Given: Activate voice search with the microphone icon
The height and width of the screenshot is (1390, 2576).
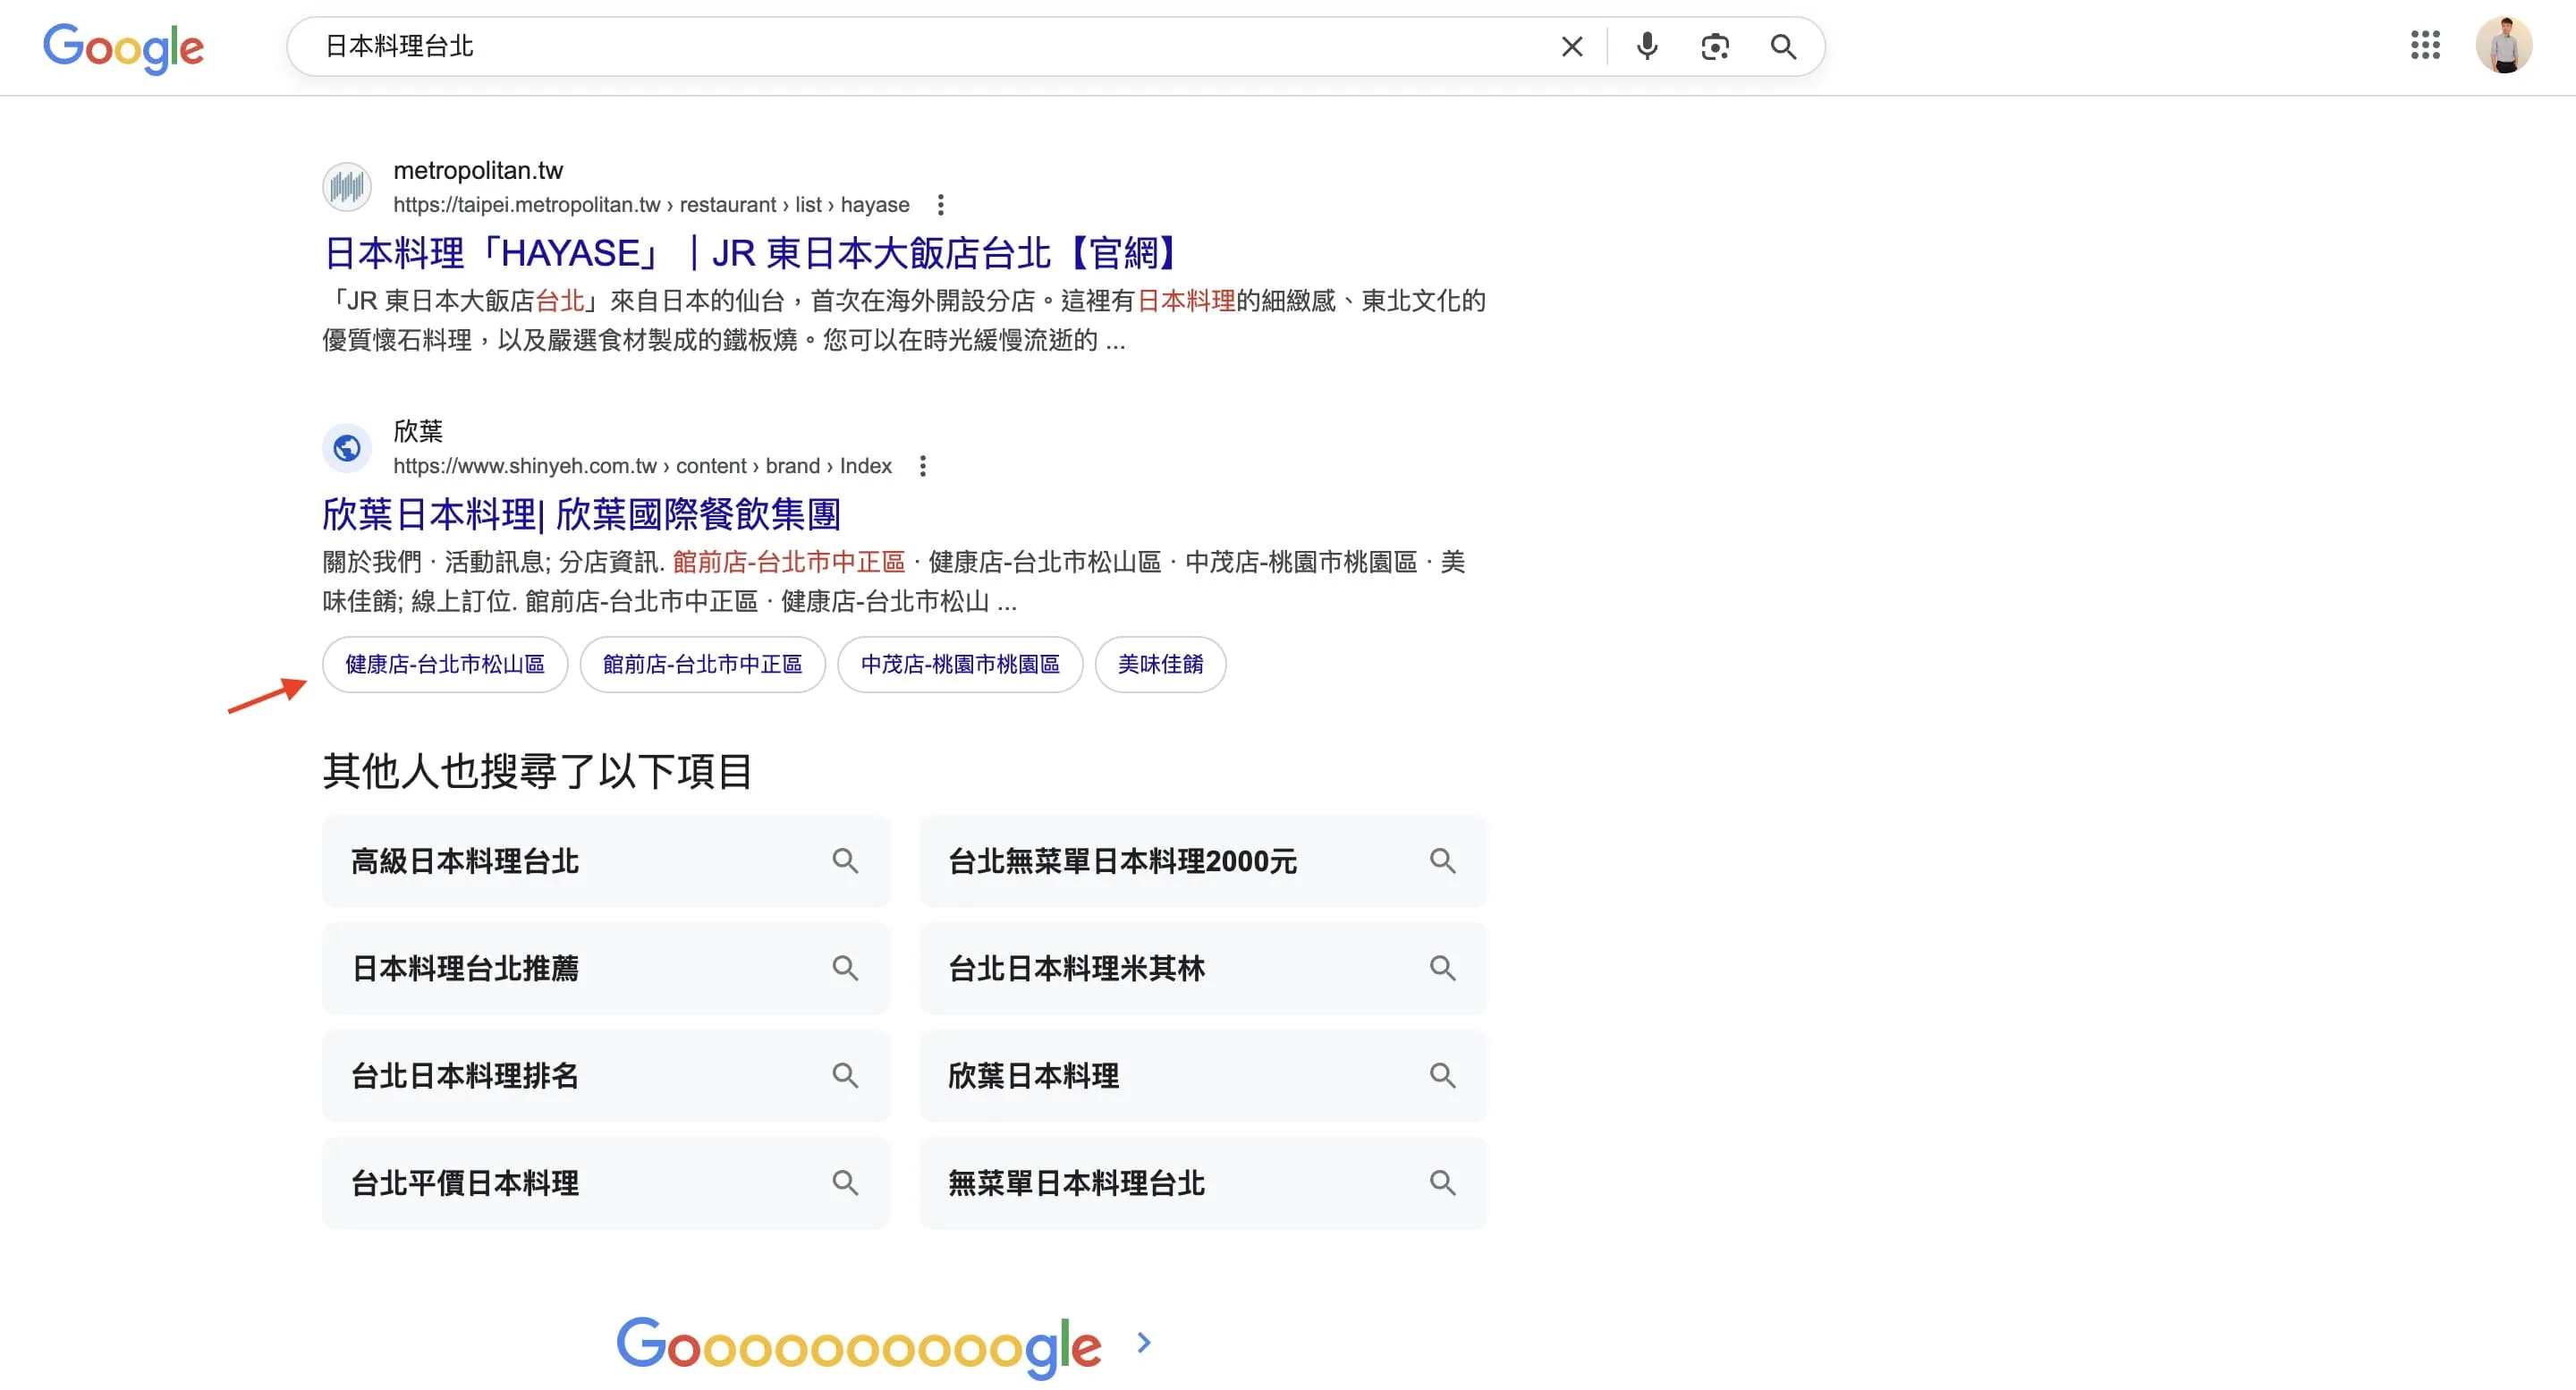Looking at the screenshot, I should coord(1646,46).
